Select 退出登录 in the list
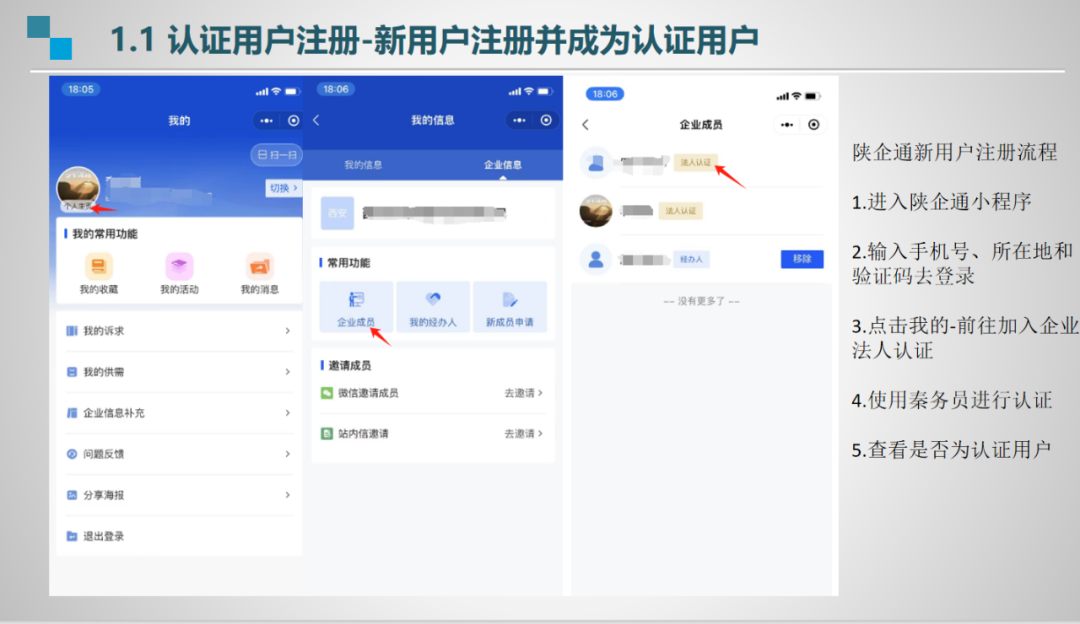This screenshot has width=1080, height=624. [x=104, y=536]
